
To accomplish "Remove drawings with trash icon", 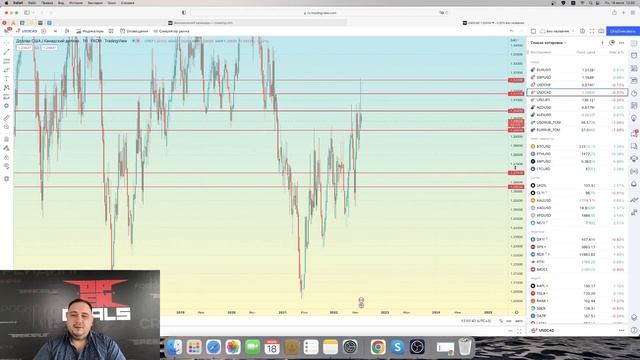I will pyautogui.click(x=7, y=178).
